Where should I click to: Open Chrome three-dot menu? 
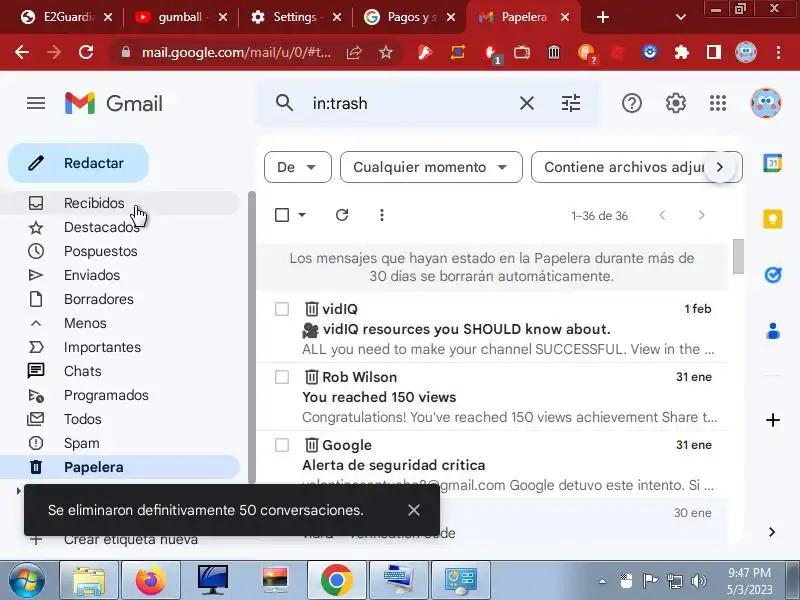point(779,52)
